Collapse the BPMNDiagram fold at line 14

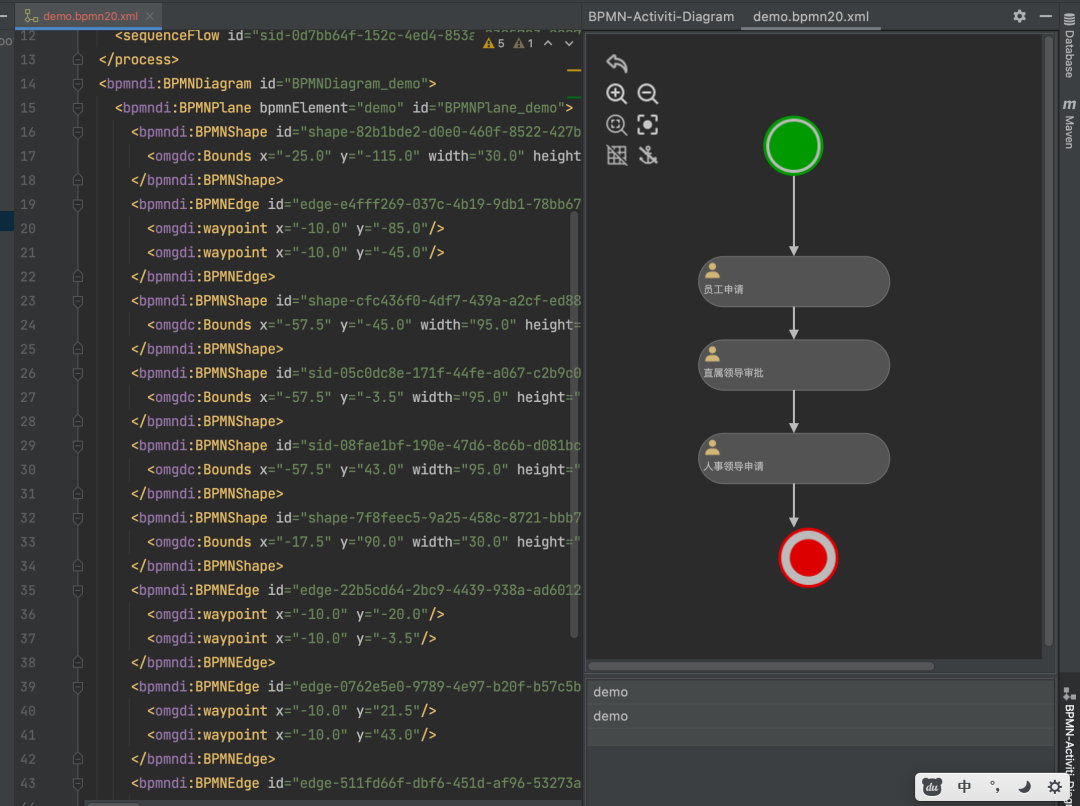click(78, 84)
